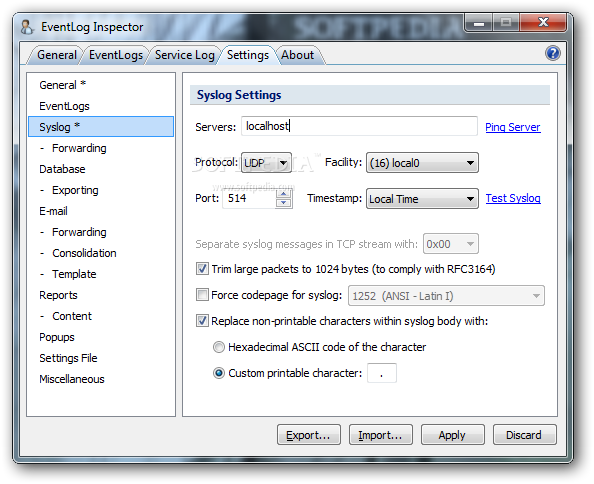This screenshot has height=484, width=594.
Task: Click the custom printable character field
Action: [382, 373]
